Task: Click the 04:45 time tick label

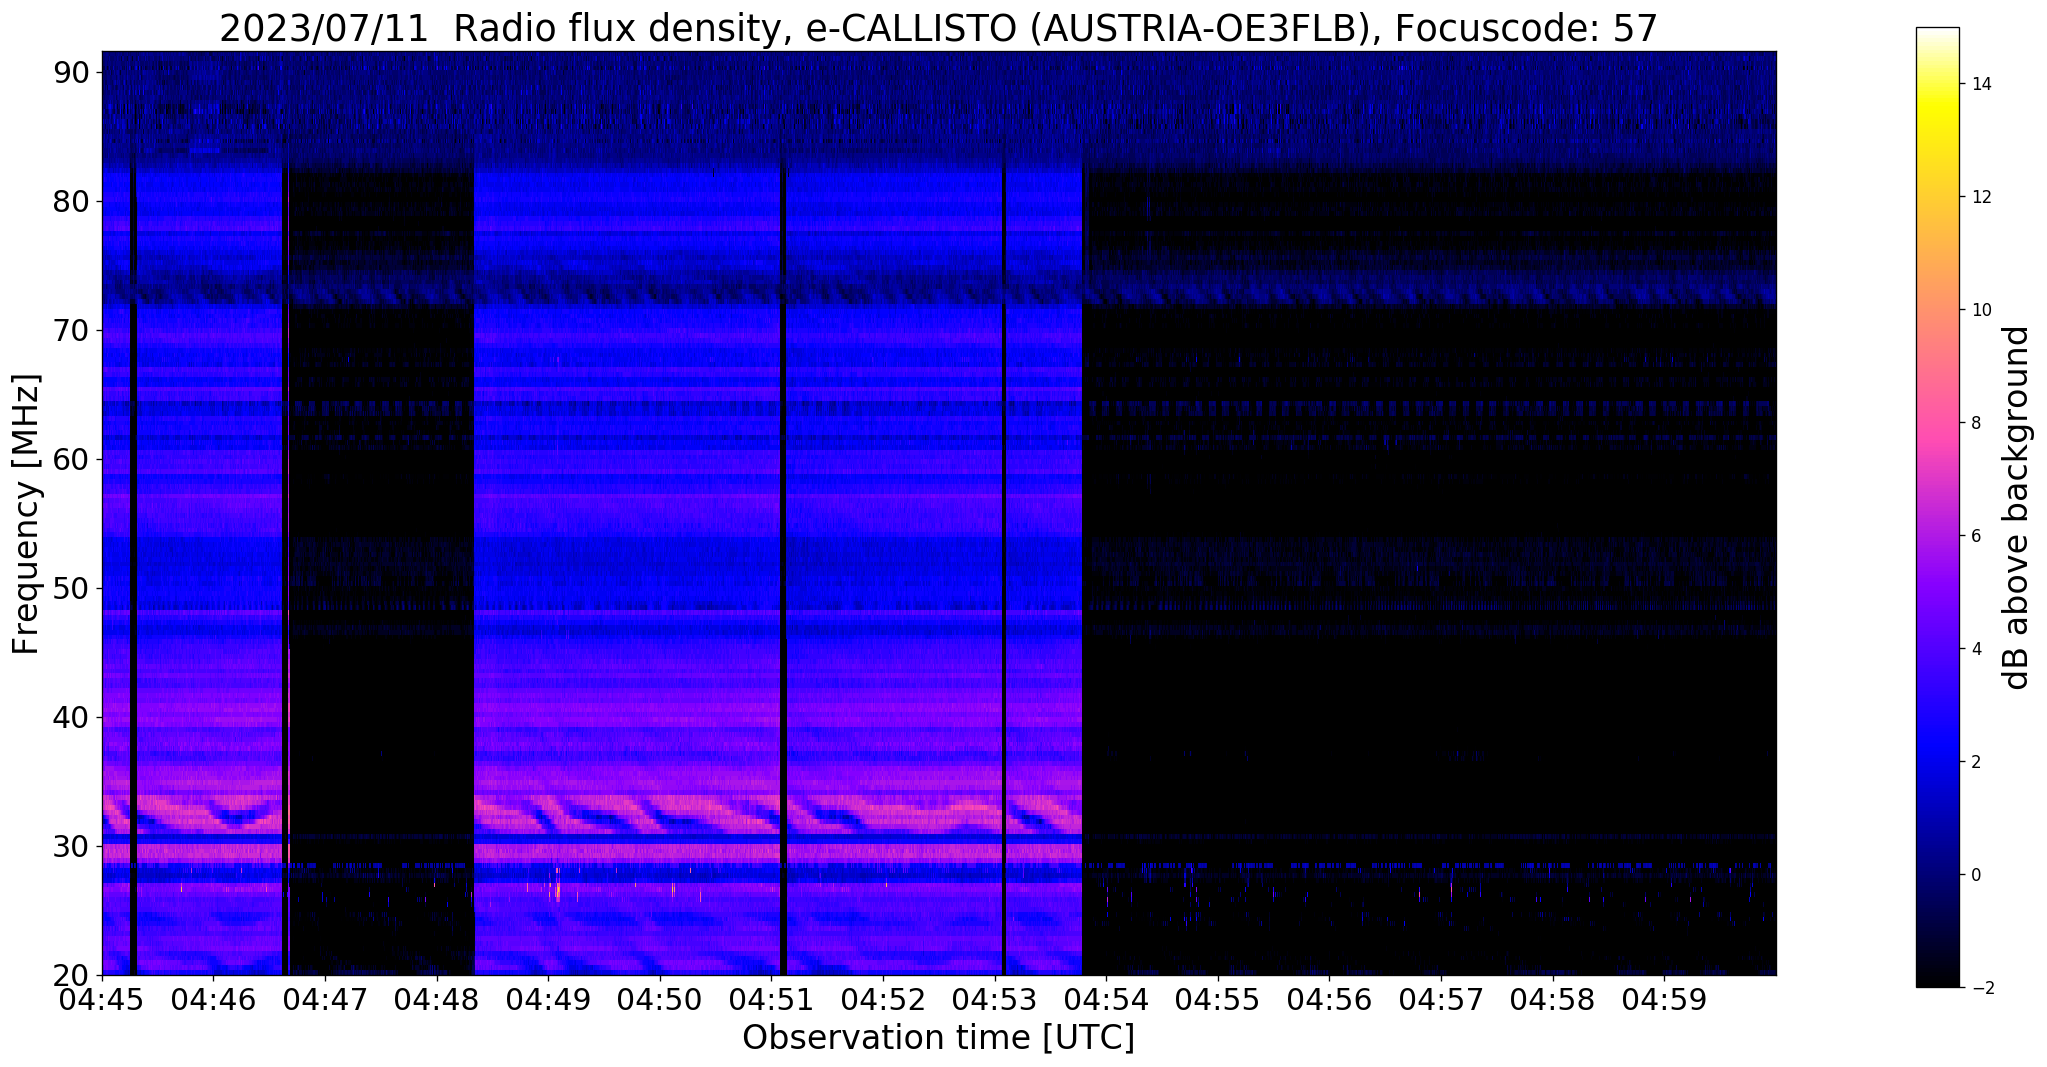Action: tap(102, 998)
